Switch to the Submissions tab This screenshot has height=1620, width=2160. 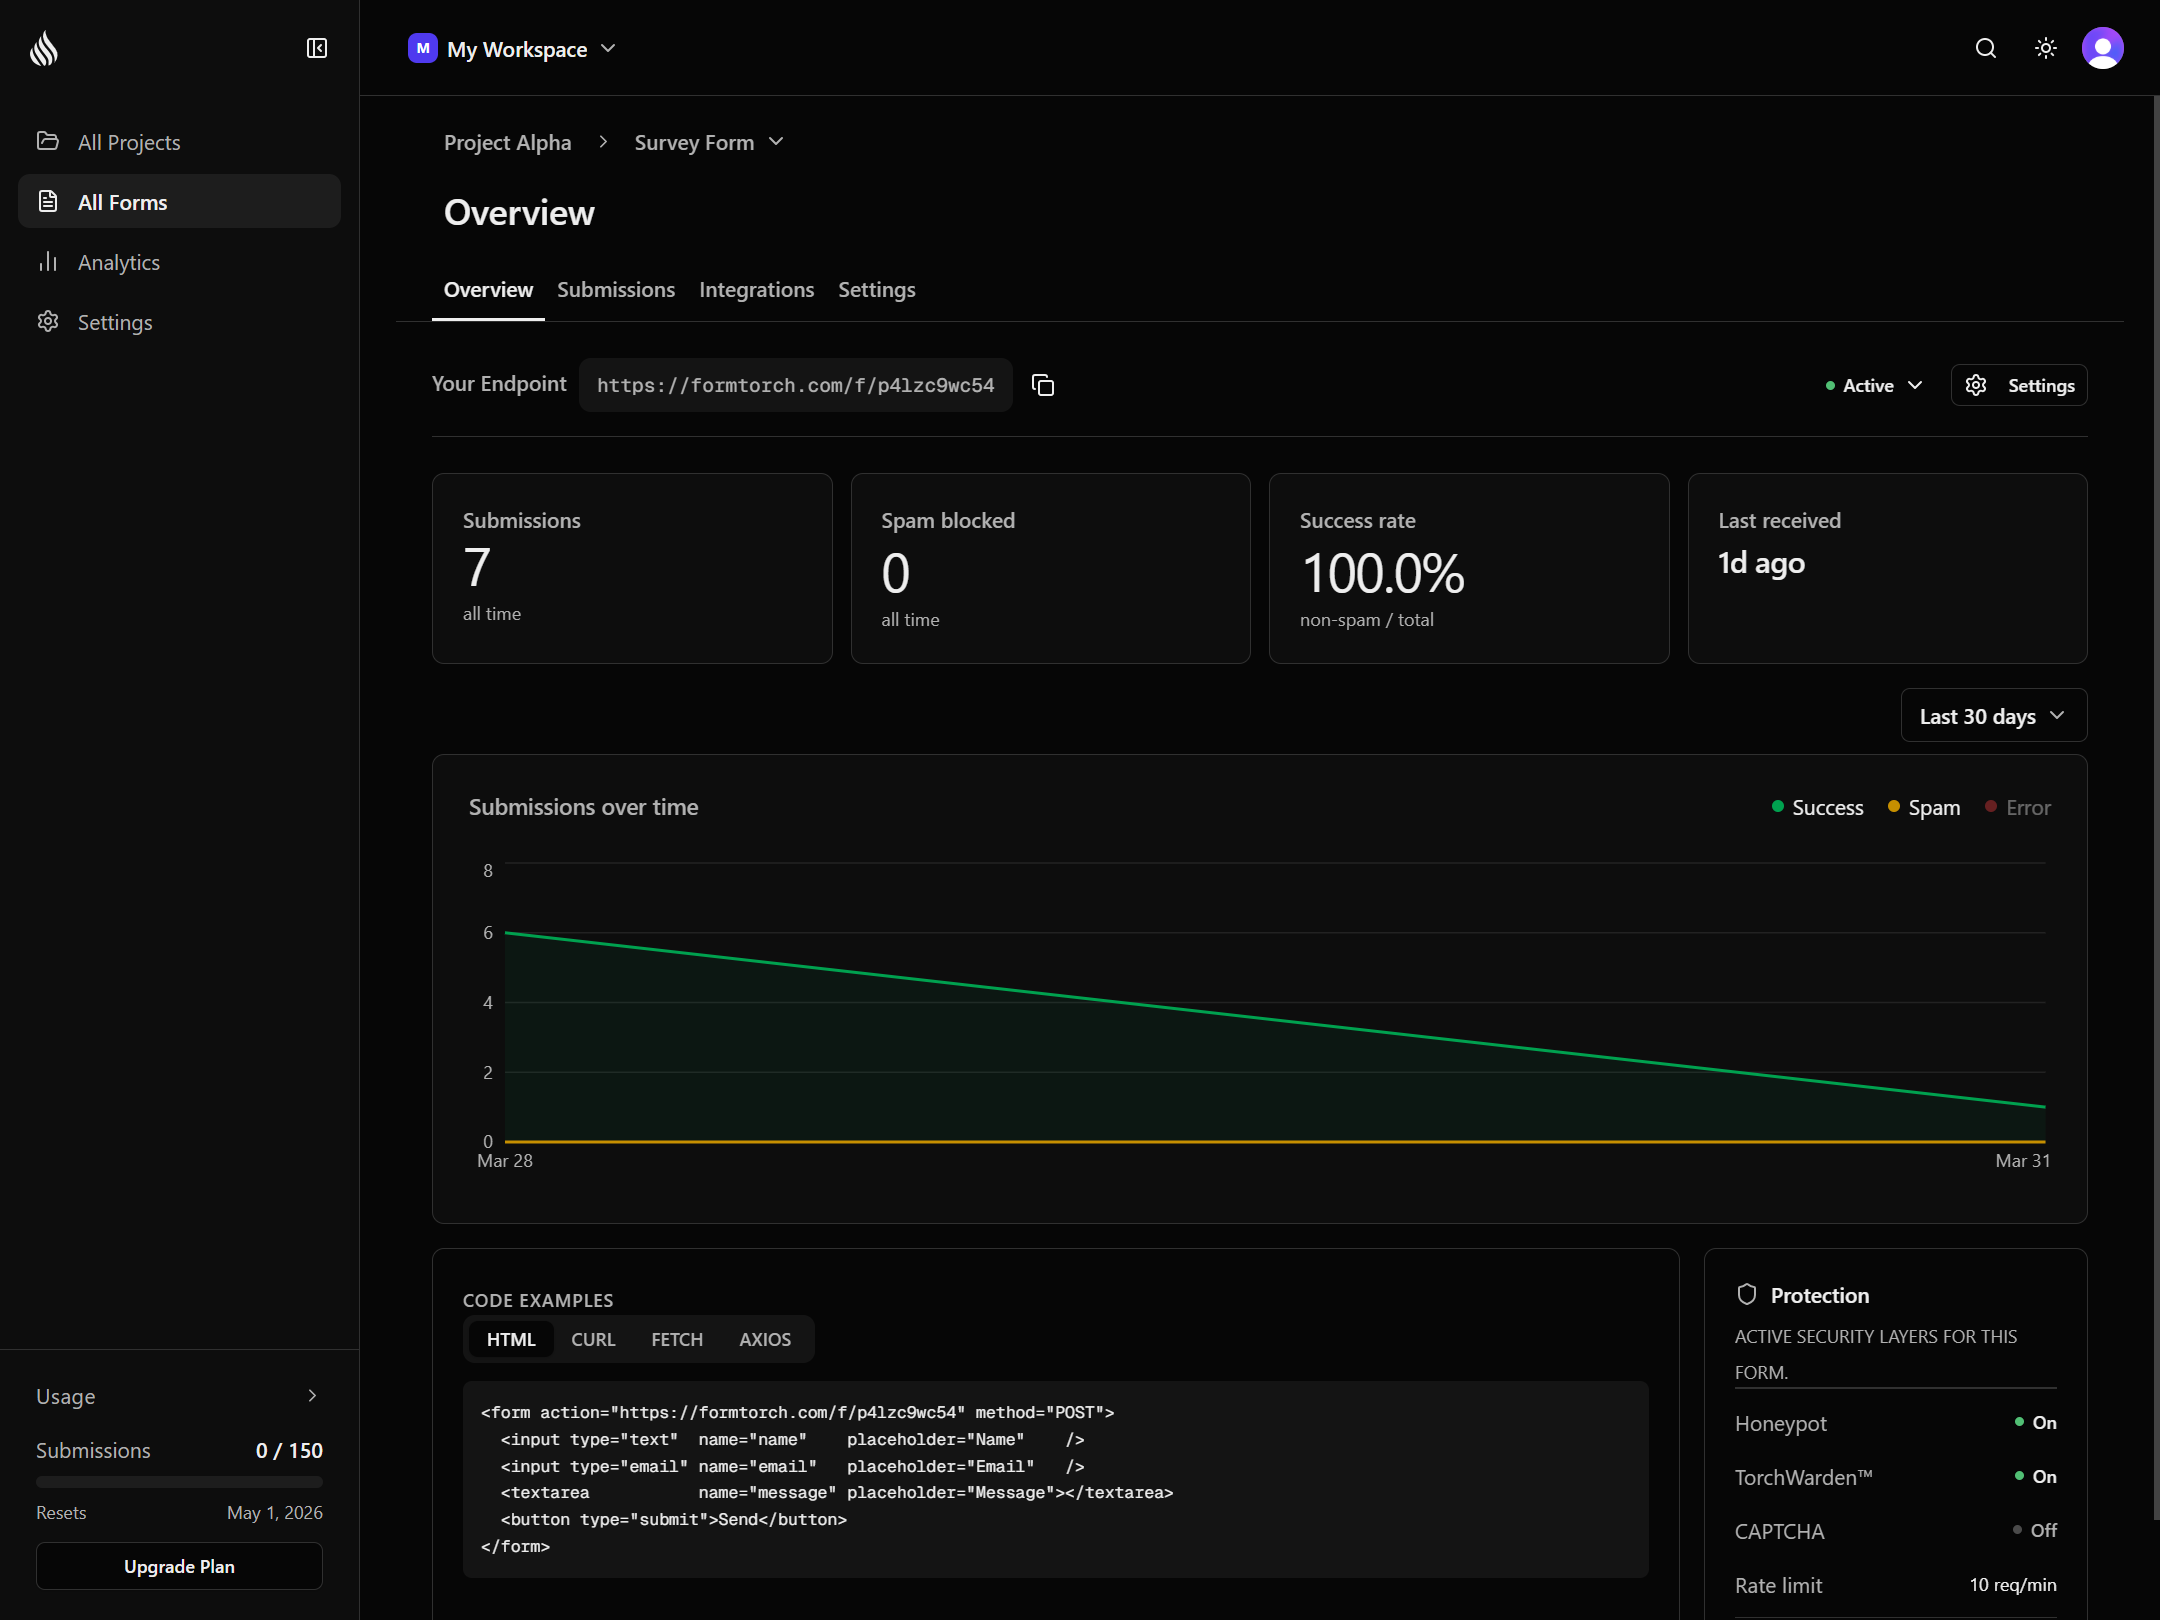(x=616, y=290)
